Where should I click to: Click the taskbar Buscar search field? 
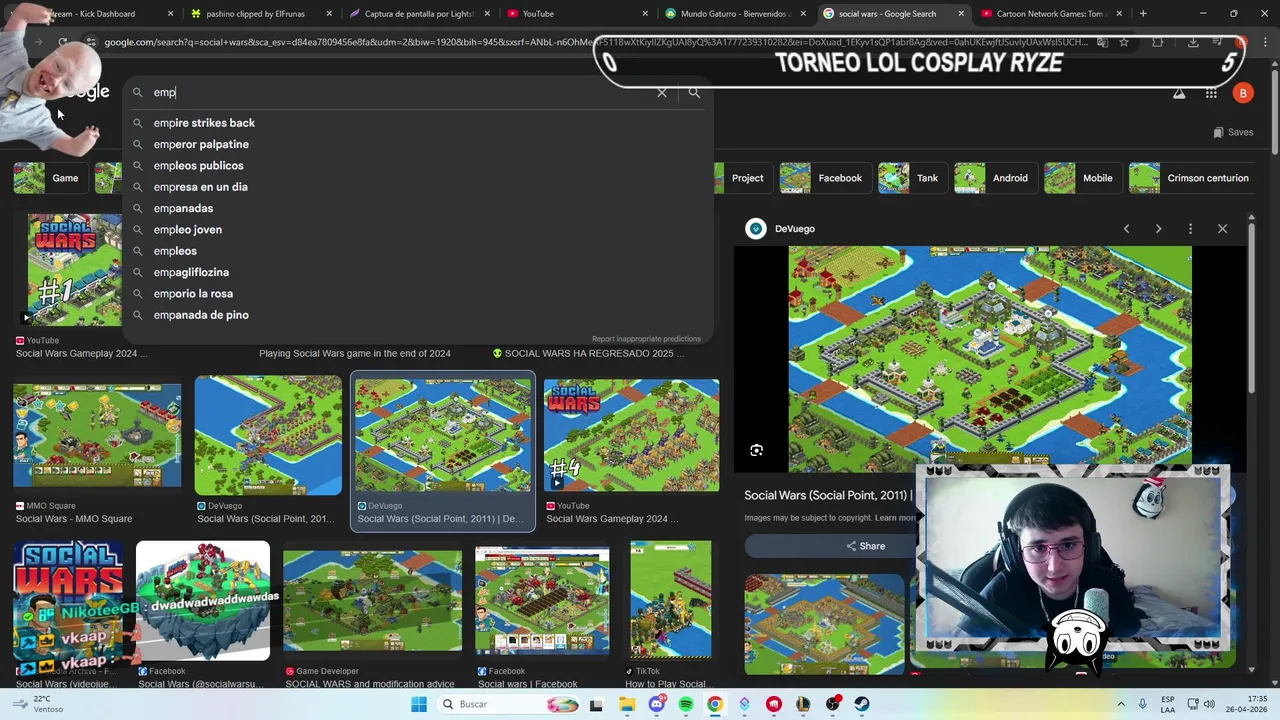508,704
